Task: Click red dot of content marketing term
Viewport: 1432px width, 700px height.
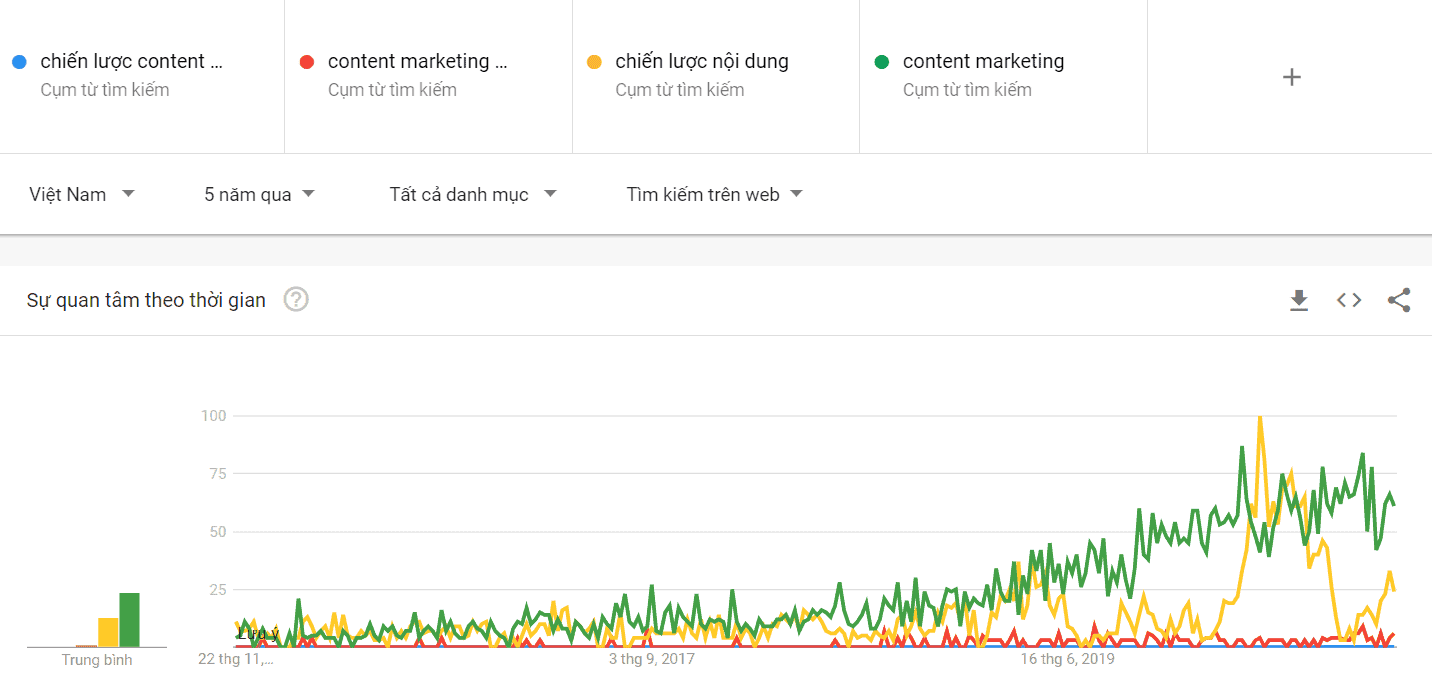Action: (307, 62)
